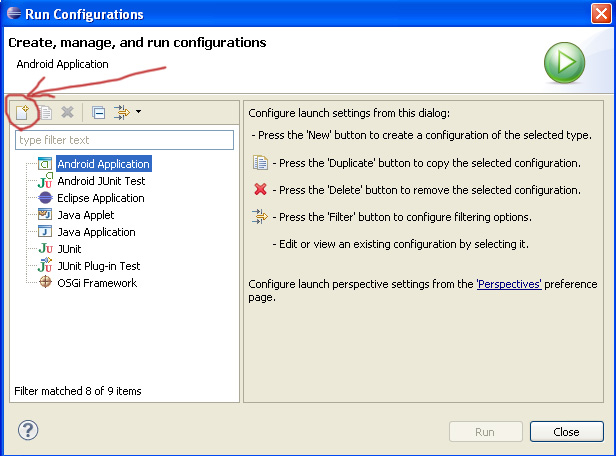Click the Filter launch configurations icon
The image size is (616, 456).
[x=122, y=112]
